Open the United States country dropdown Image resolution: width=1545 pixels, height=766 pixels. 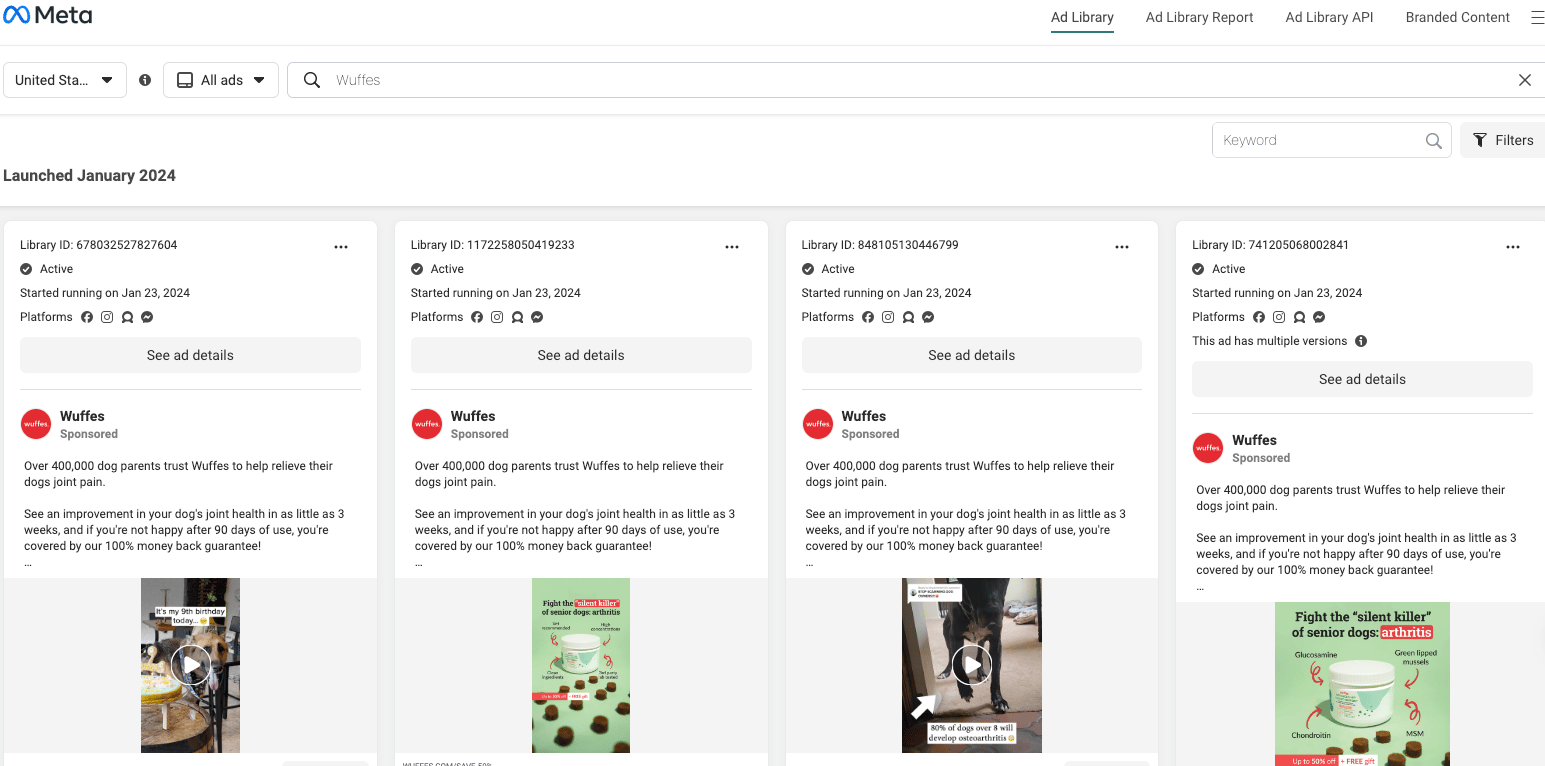[65, 80]
